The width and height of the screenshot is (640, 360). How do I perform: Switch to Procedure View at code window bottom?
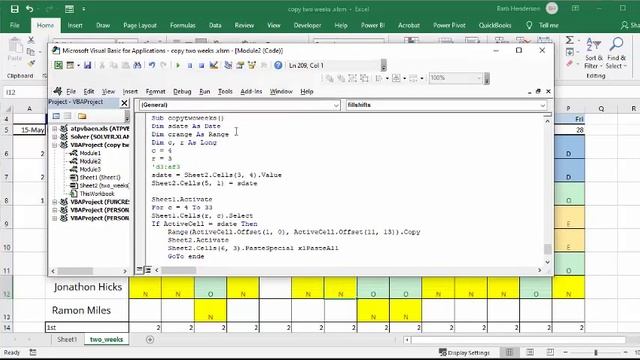(140, 270)
